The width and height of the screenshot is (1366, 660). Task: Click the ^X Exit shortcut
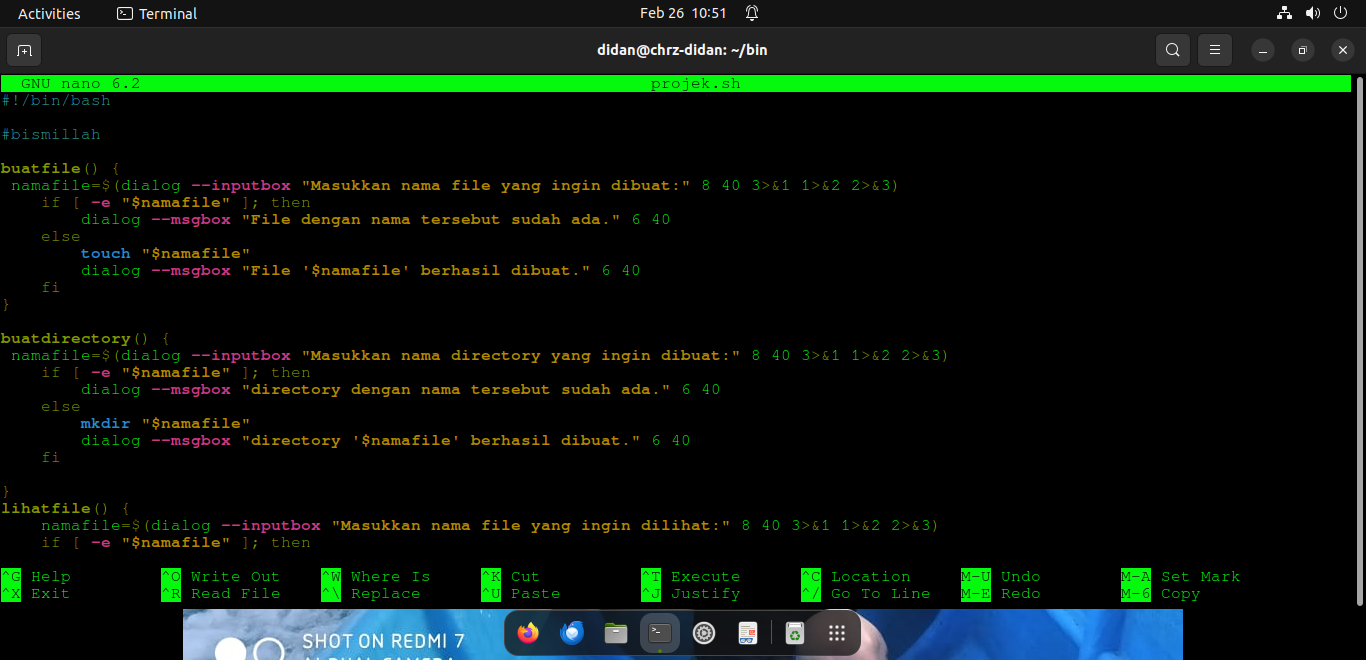tap(36, 594)
